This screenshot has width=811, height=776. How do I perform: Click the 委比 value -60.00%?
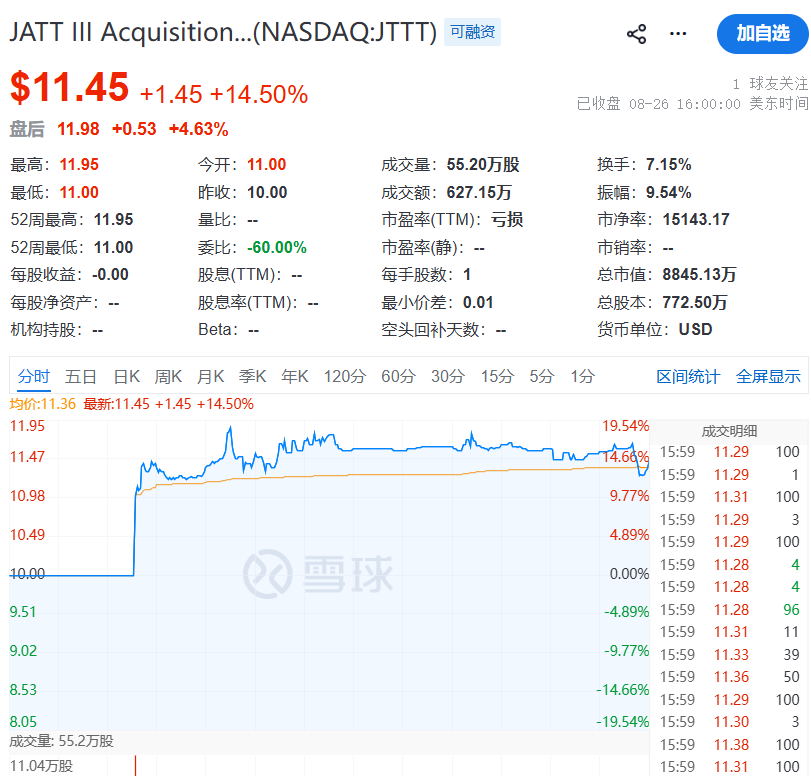pos(277,247)
